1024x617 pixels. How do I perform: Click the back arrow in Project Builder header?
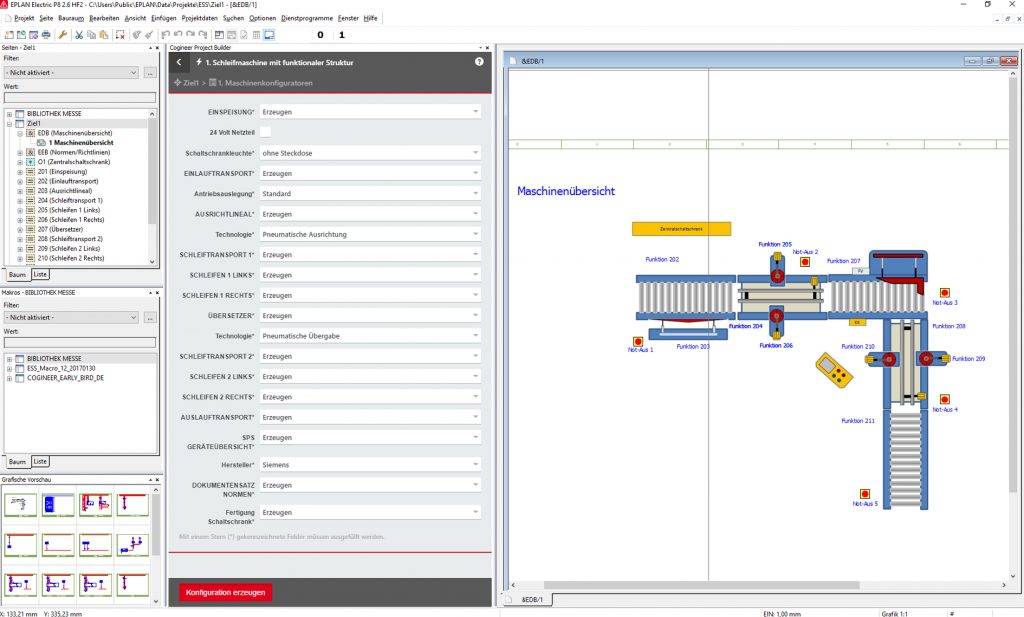(179, 62)
